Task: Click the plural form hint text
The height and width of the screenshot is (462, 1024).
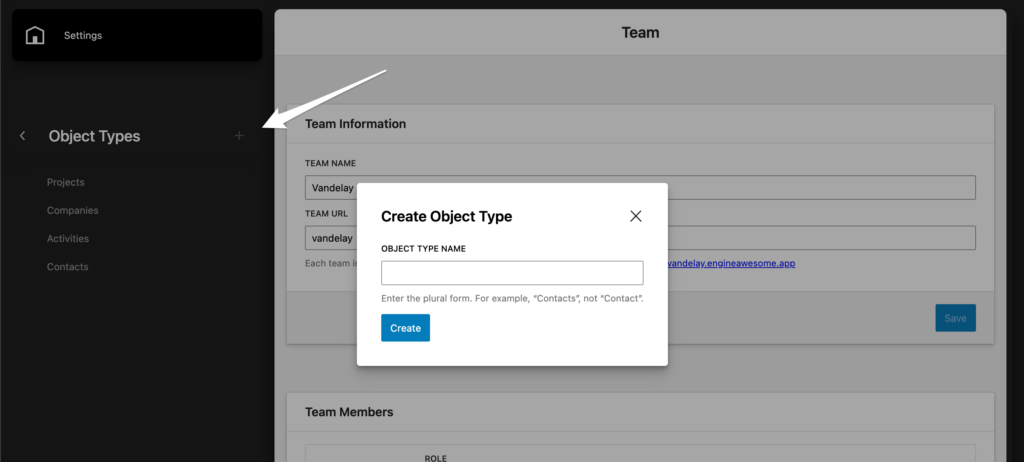Action: pyautogui.click(x=513, y=299)
